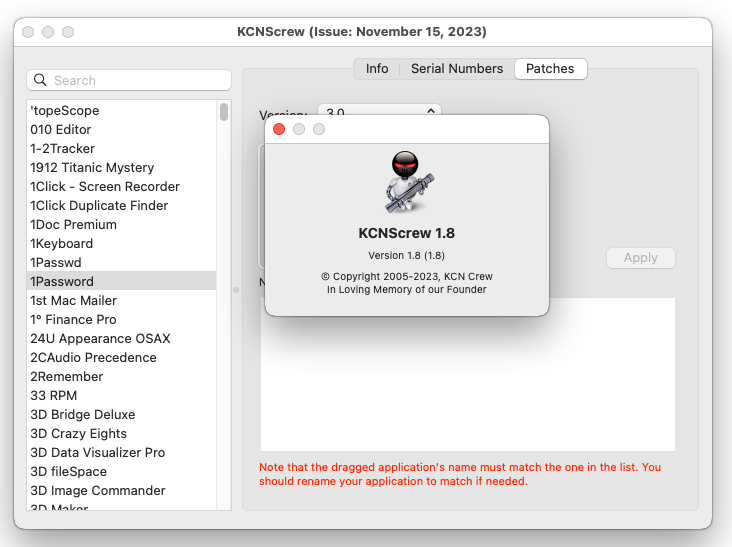Select the Patches tab
732x547 pixels.
click(x=550, y=69)
